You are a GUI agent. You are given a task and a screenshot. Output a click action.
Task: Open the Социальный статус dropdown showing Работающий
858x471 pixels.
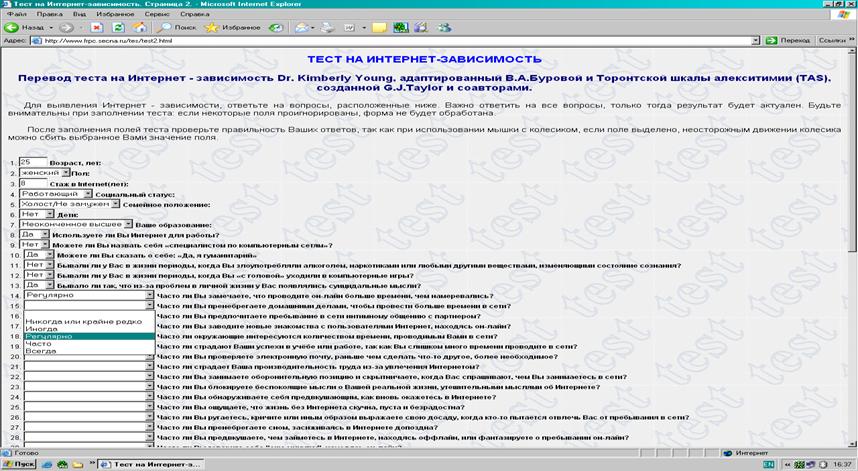(x=56, y=194)
